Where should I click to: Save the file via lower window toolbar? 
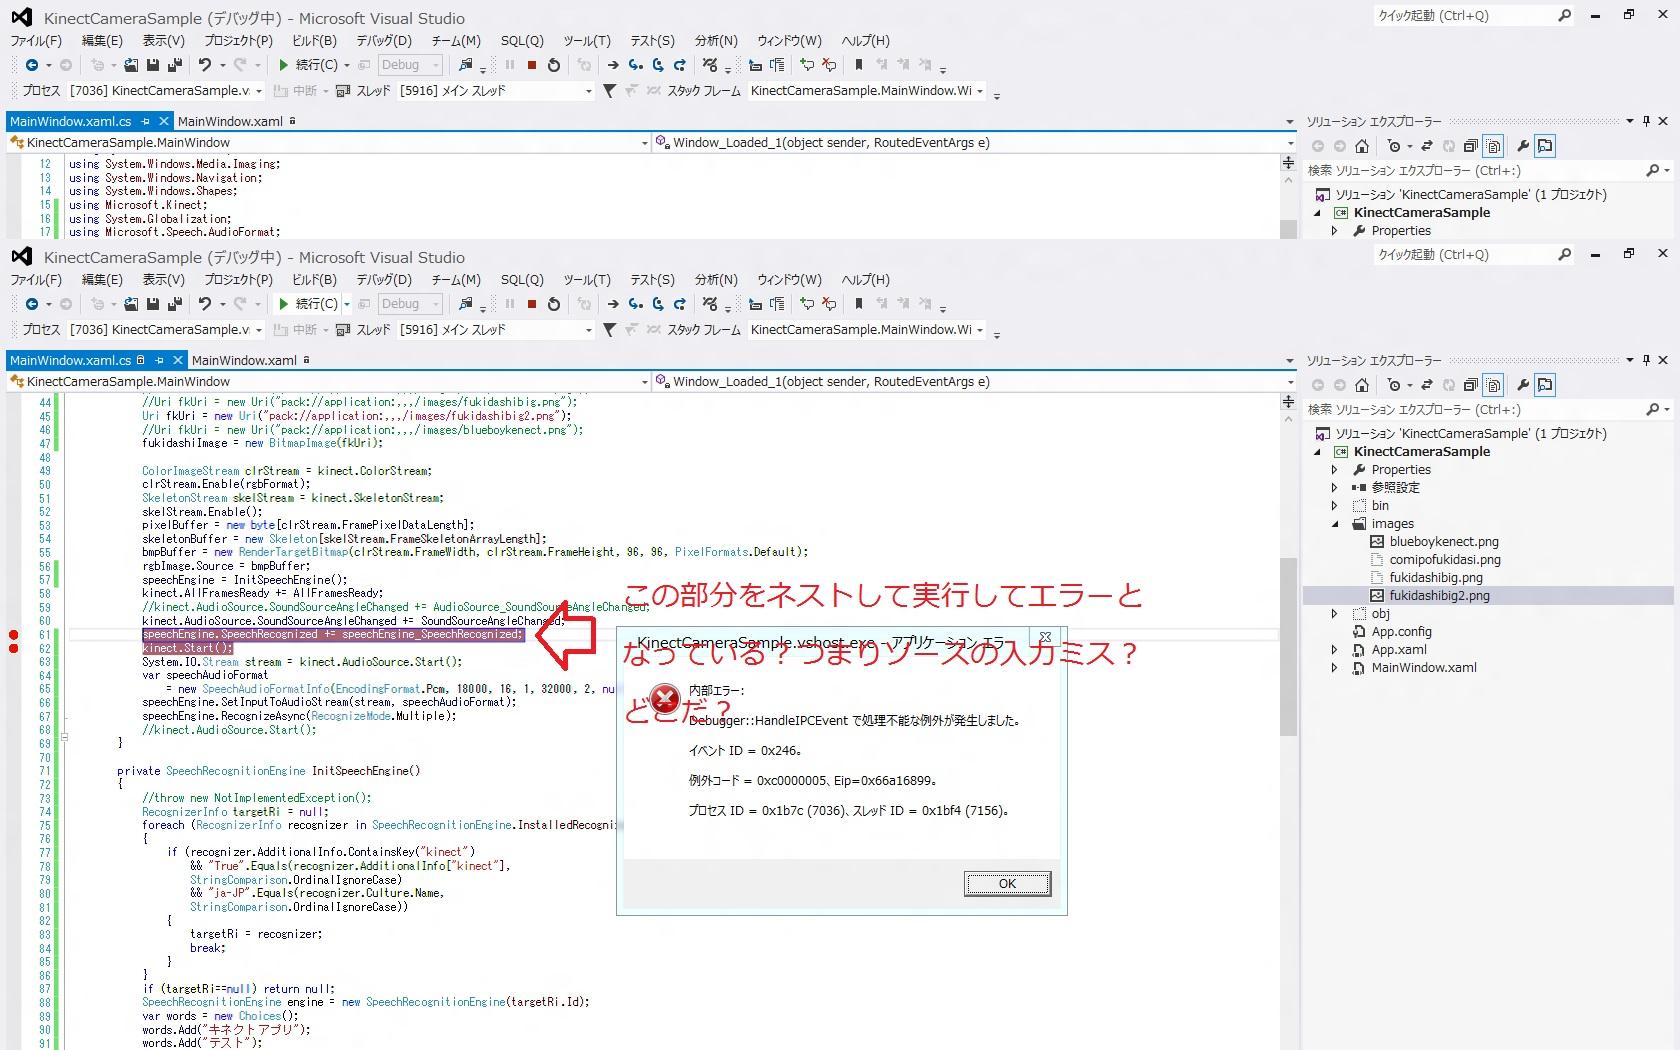(x=153, y=304)
